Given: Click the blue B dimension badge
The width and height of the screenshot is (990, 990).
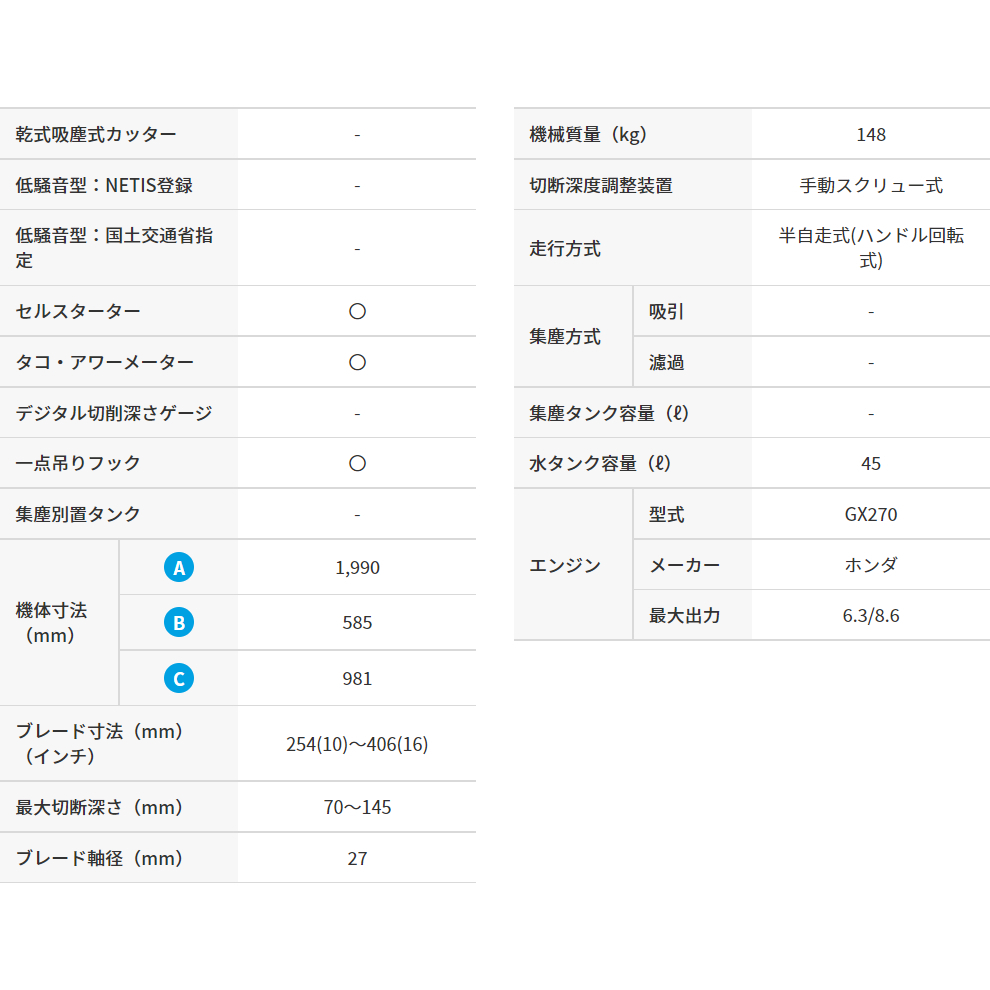Looking at the screenshot, I should [x=179, y=623].
